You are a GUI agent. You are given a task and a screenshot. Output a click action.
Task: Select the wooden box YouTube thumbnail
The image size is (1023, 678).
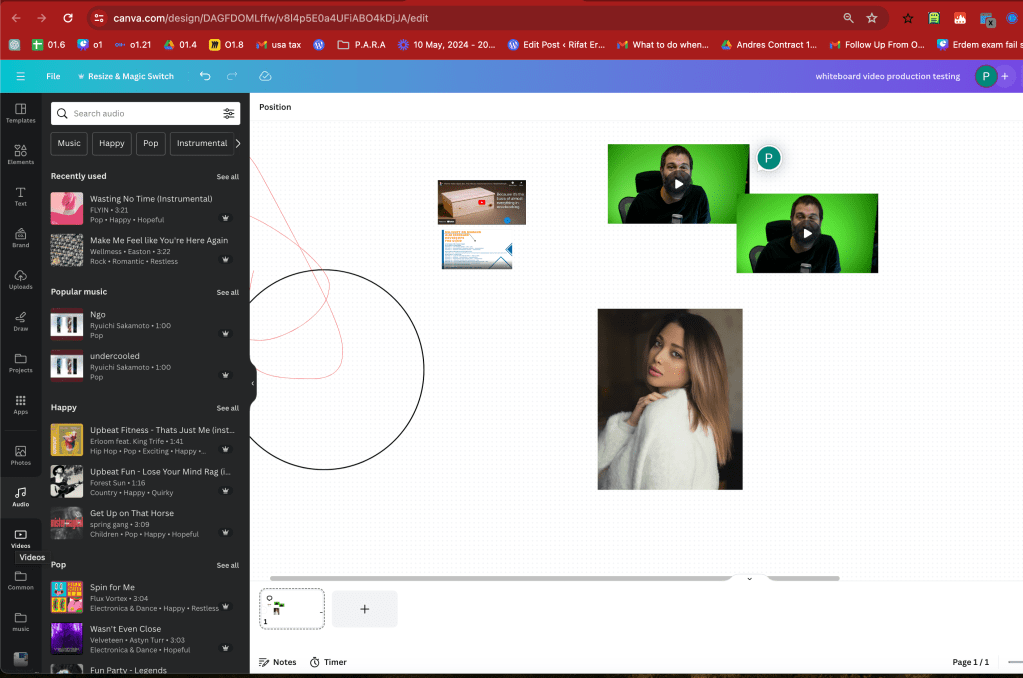481,203
